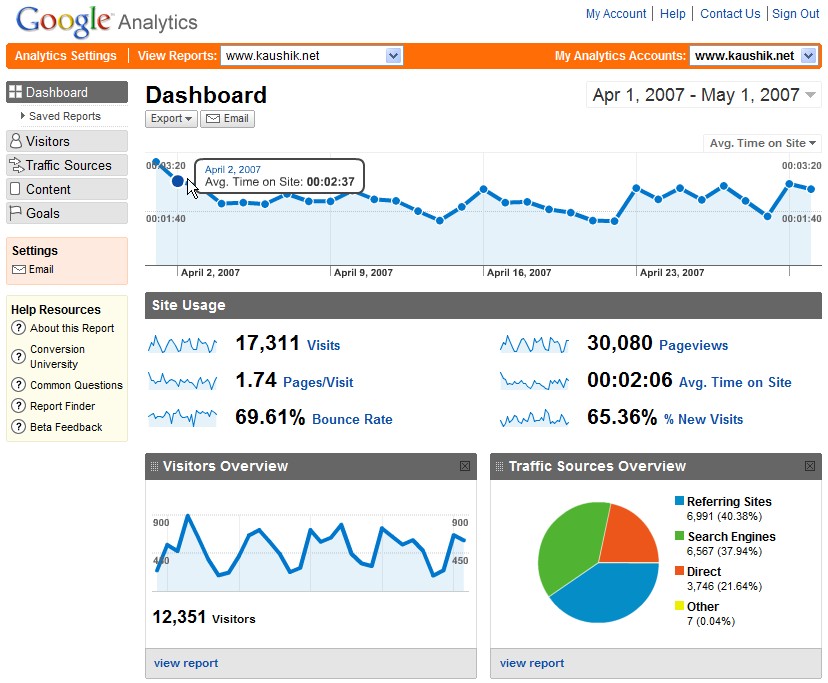Click the Traffic Sources sidebar icon
The image size is (828, 683).
click(16, 166)
